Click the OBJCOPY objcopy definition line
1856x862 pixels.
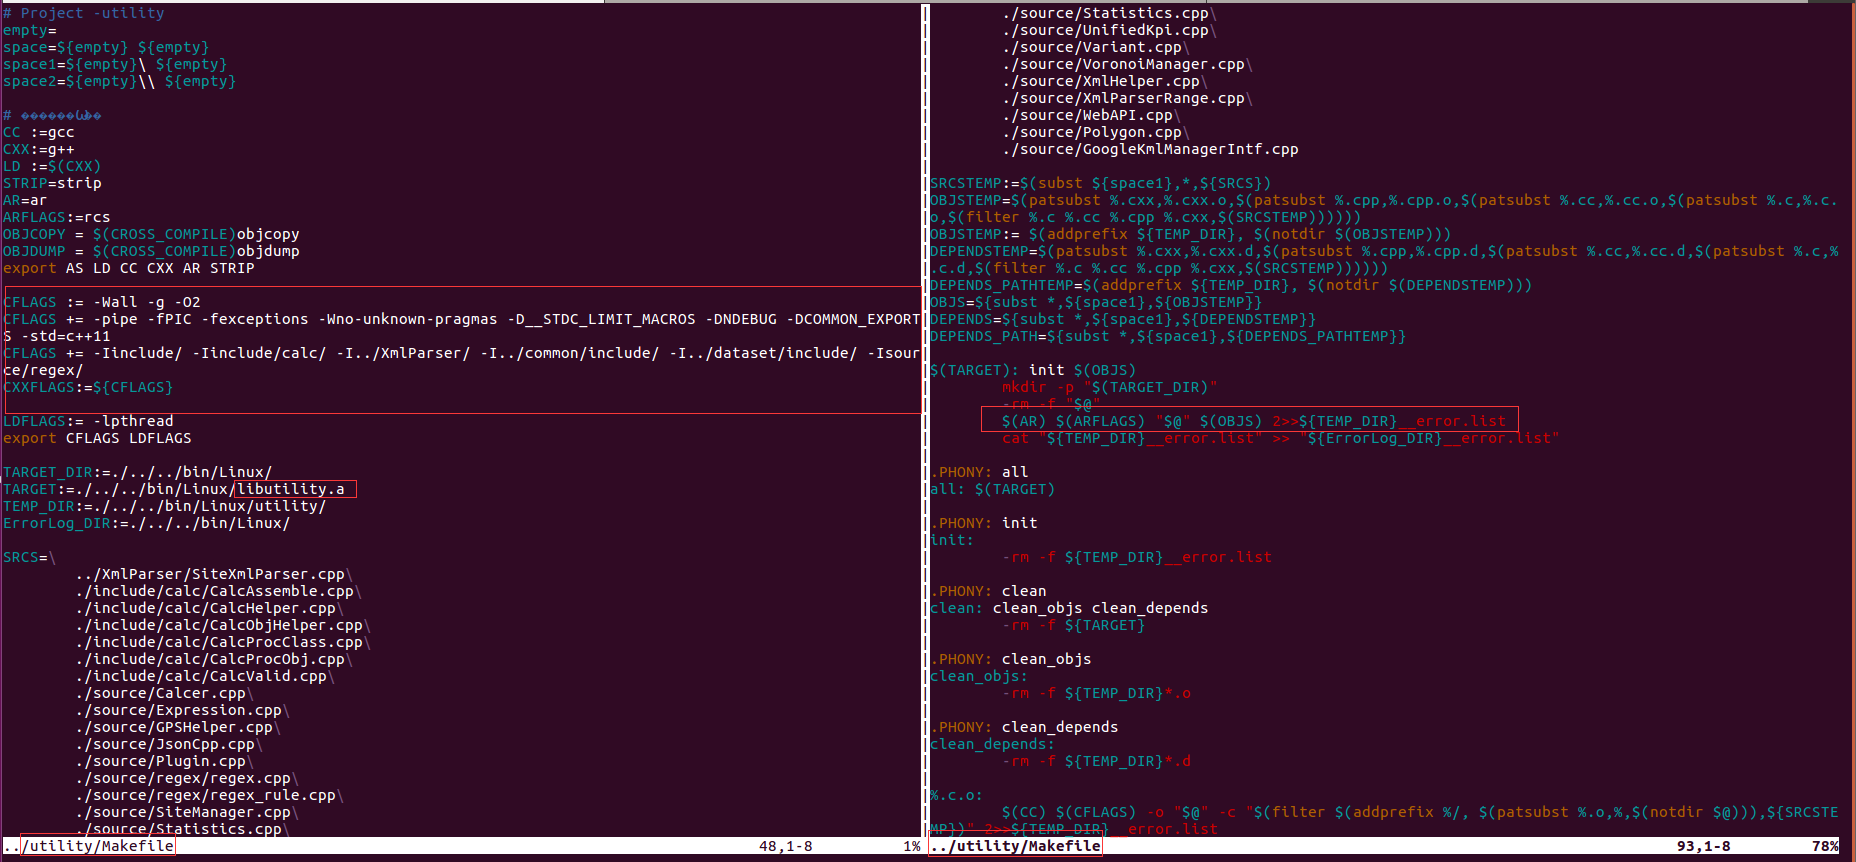[151, 234]
